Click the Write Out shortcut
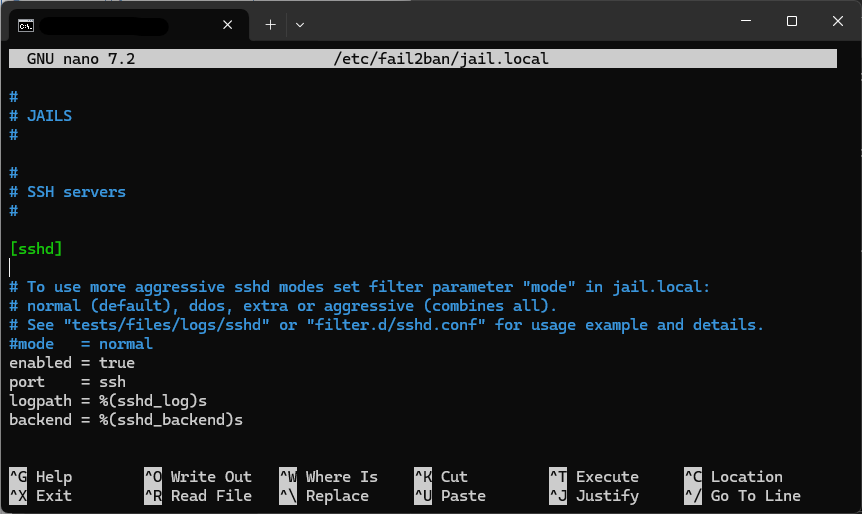The height and width of the screenshot is (514, 862). [x=210, y=477]
